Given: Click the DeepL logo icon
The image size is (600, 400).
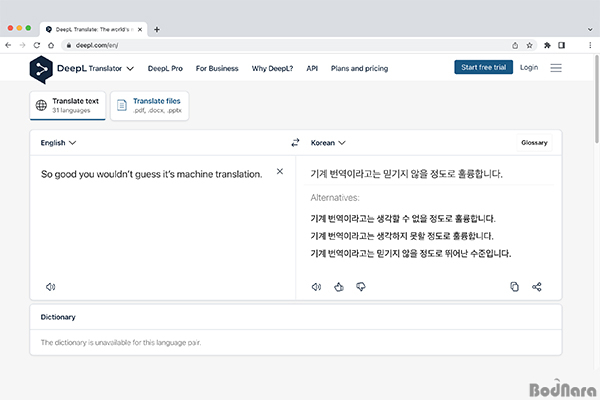Looking at the screenshot, I should click(41, 69).
